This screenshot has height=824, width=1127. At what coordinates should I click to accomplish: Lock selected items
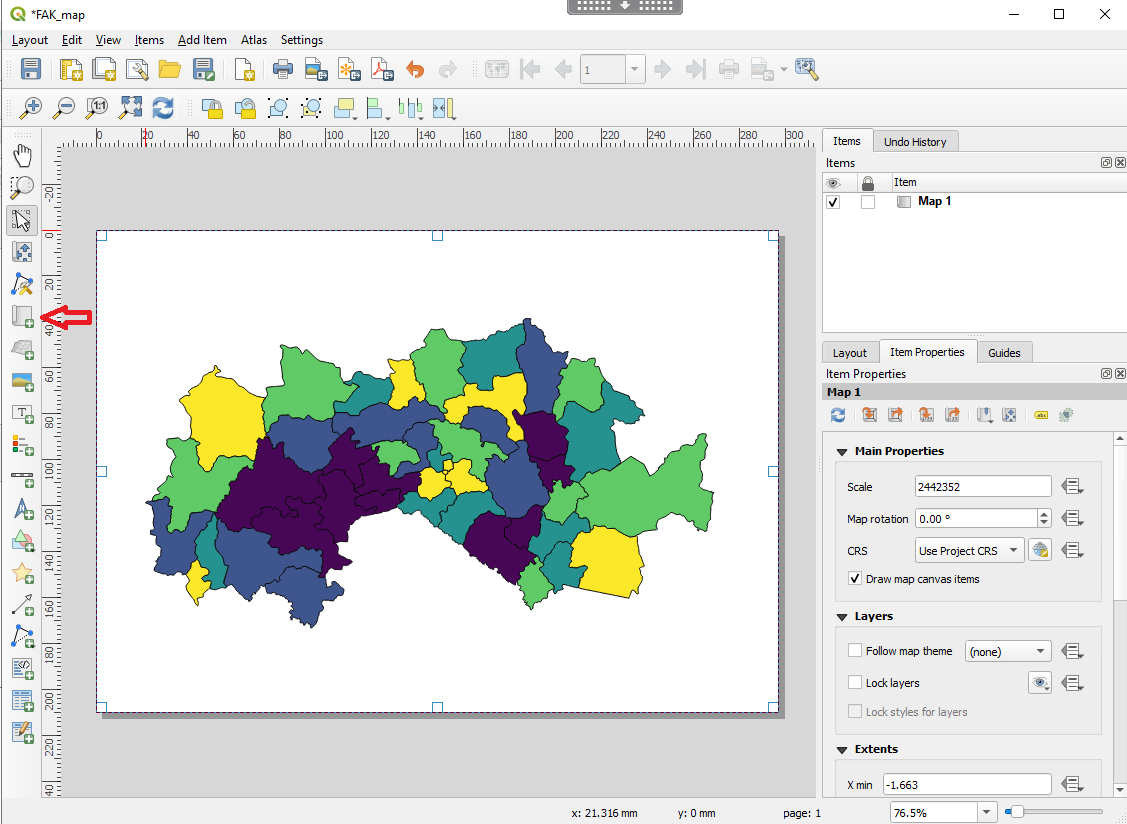pyautogui.click(x=212, y=109)
